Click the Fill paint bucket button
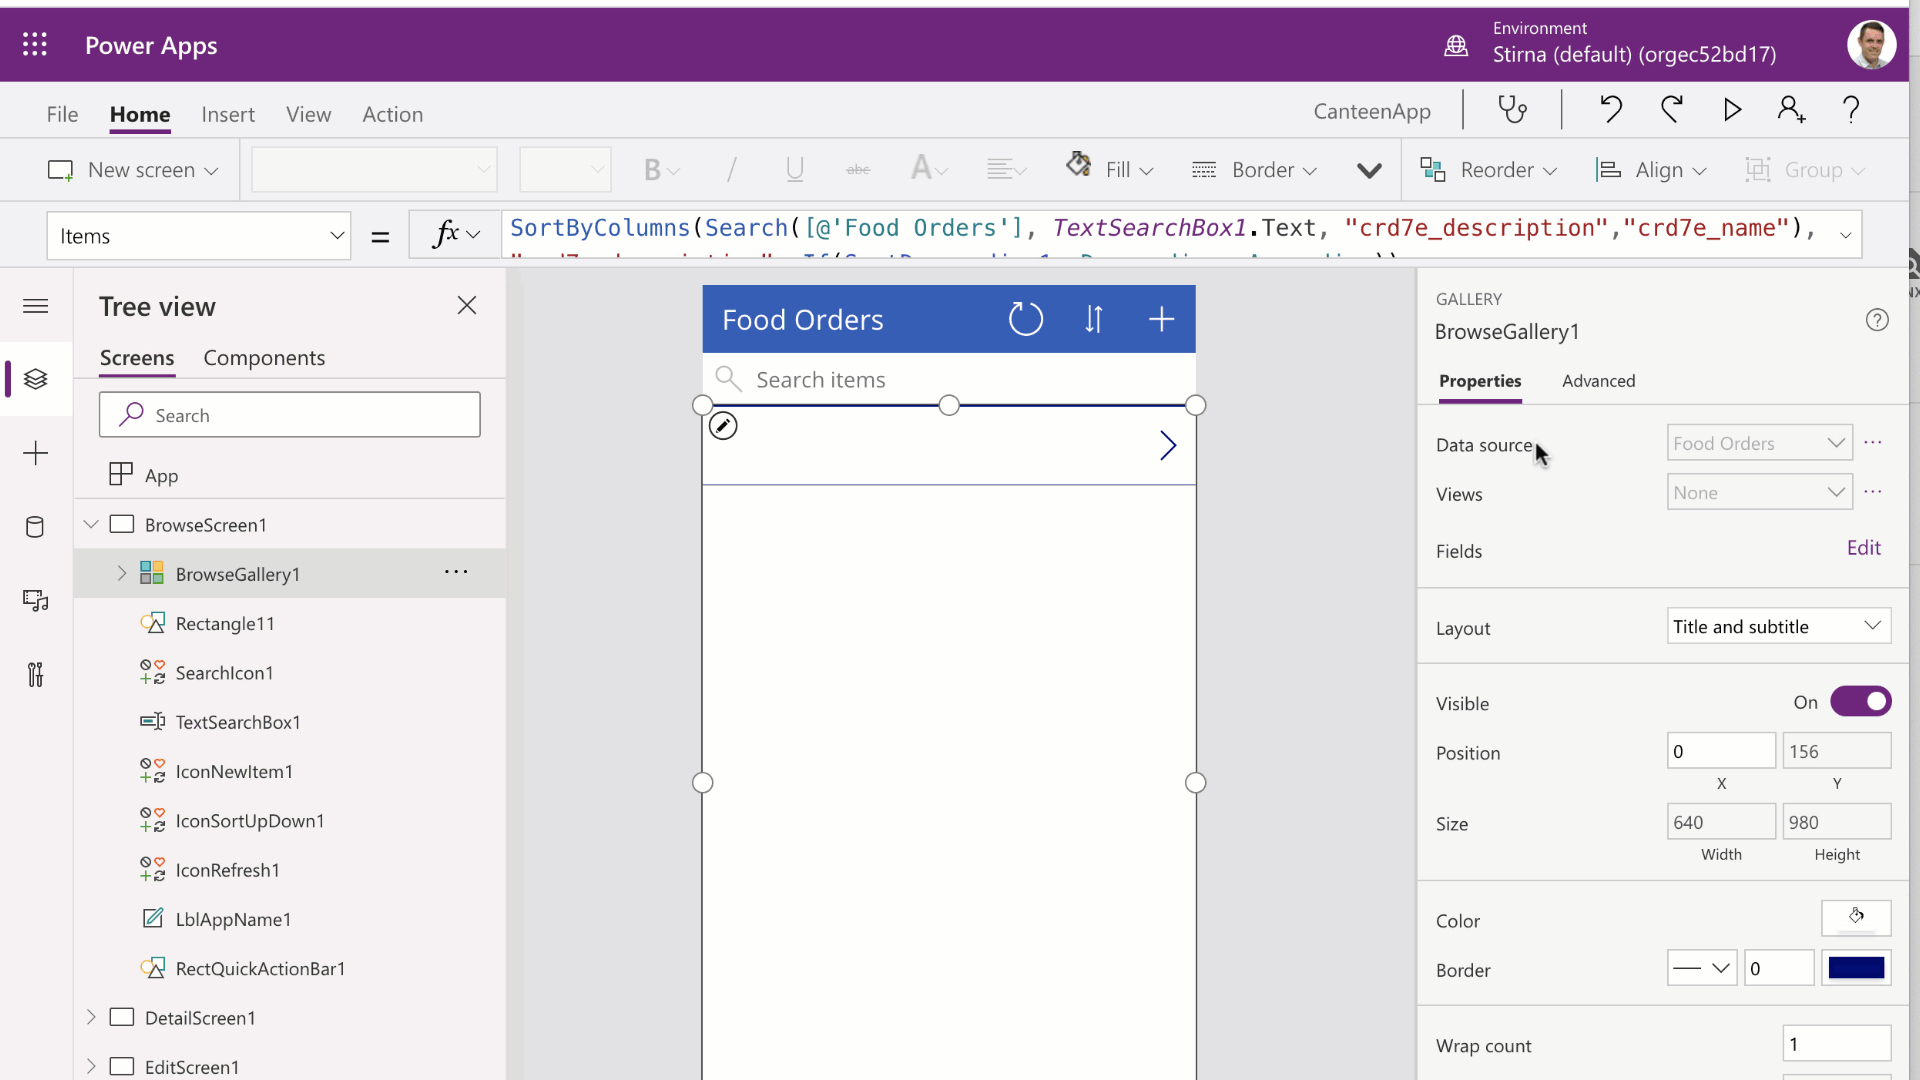The width and height of the screenshot is (1920, 1080). 1109,169
